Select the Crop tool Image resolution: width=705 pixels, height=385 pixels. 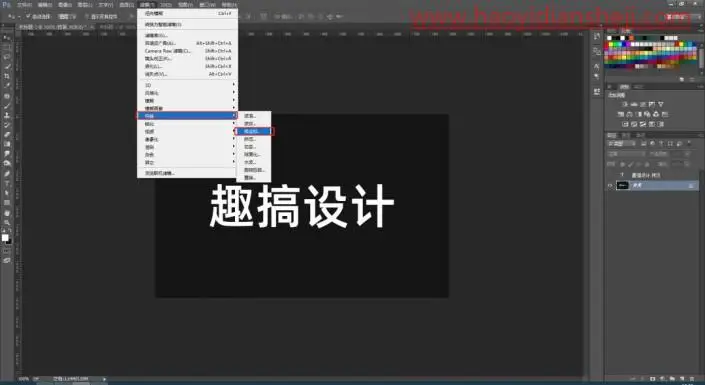(x=7, y=76)
